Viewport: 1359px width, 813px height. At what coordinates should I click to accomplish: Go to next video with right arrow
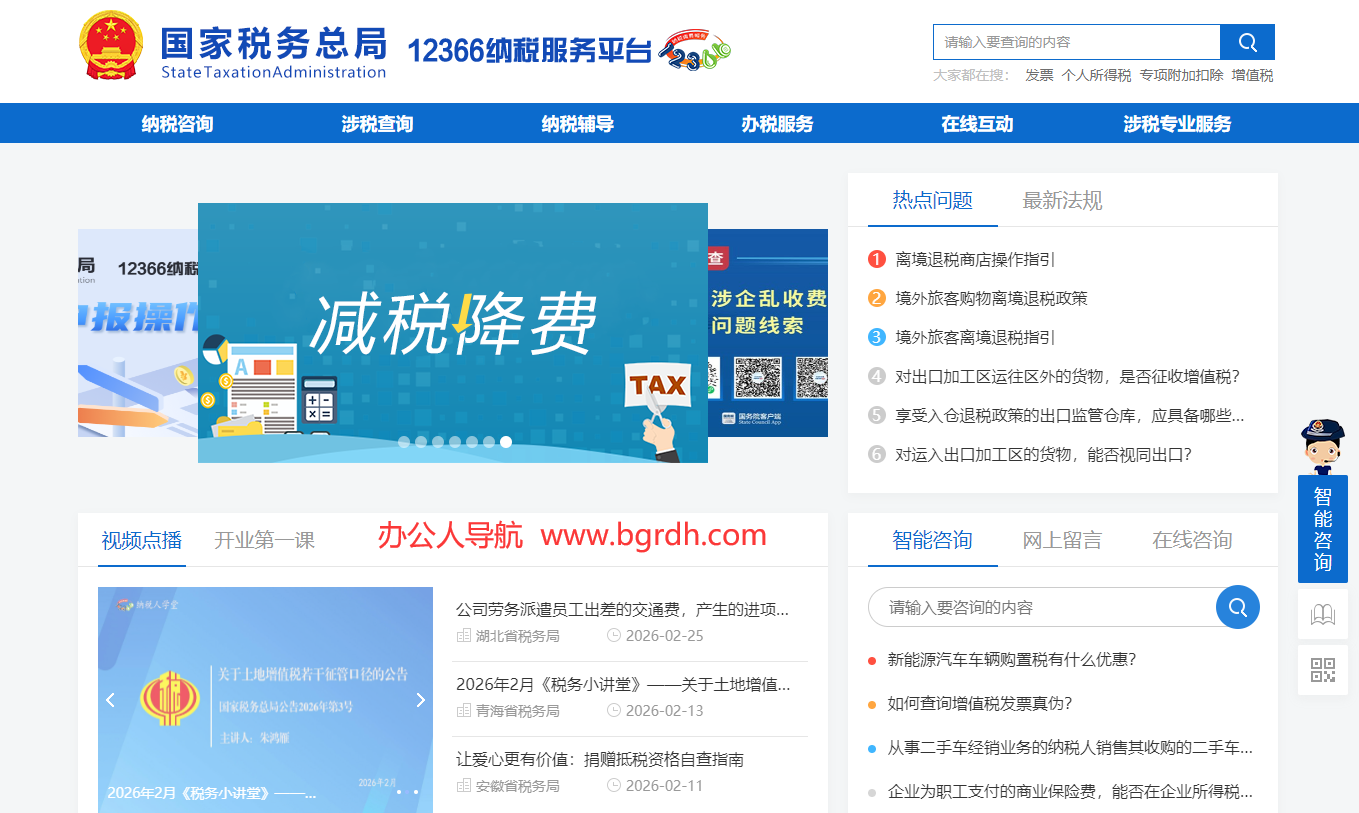point(420,700)
